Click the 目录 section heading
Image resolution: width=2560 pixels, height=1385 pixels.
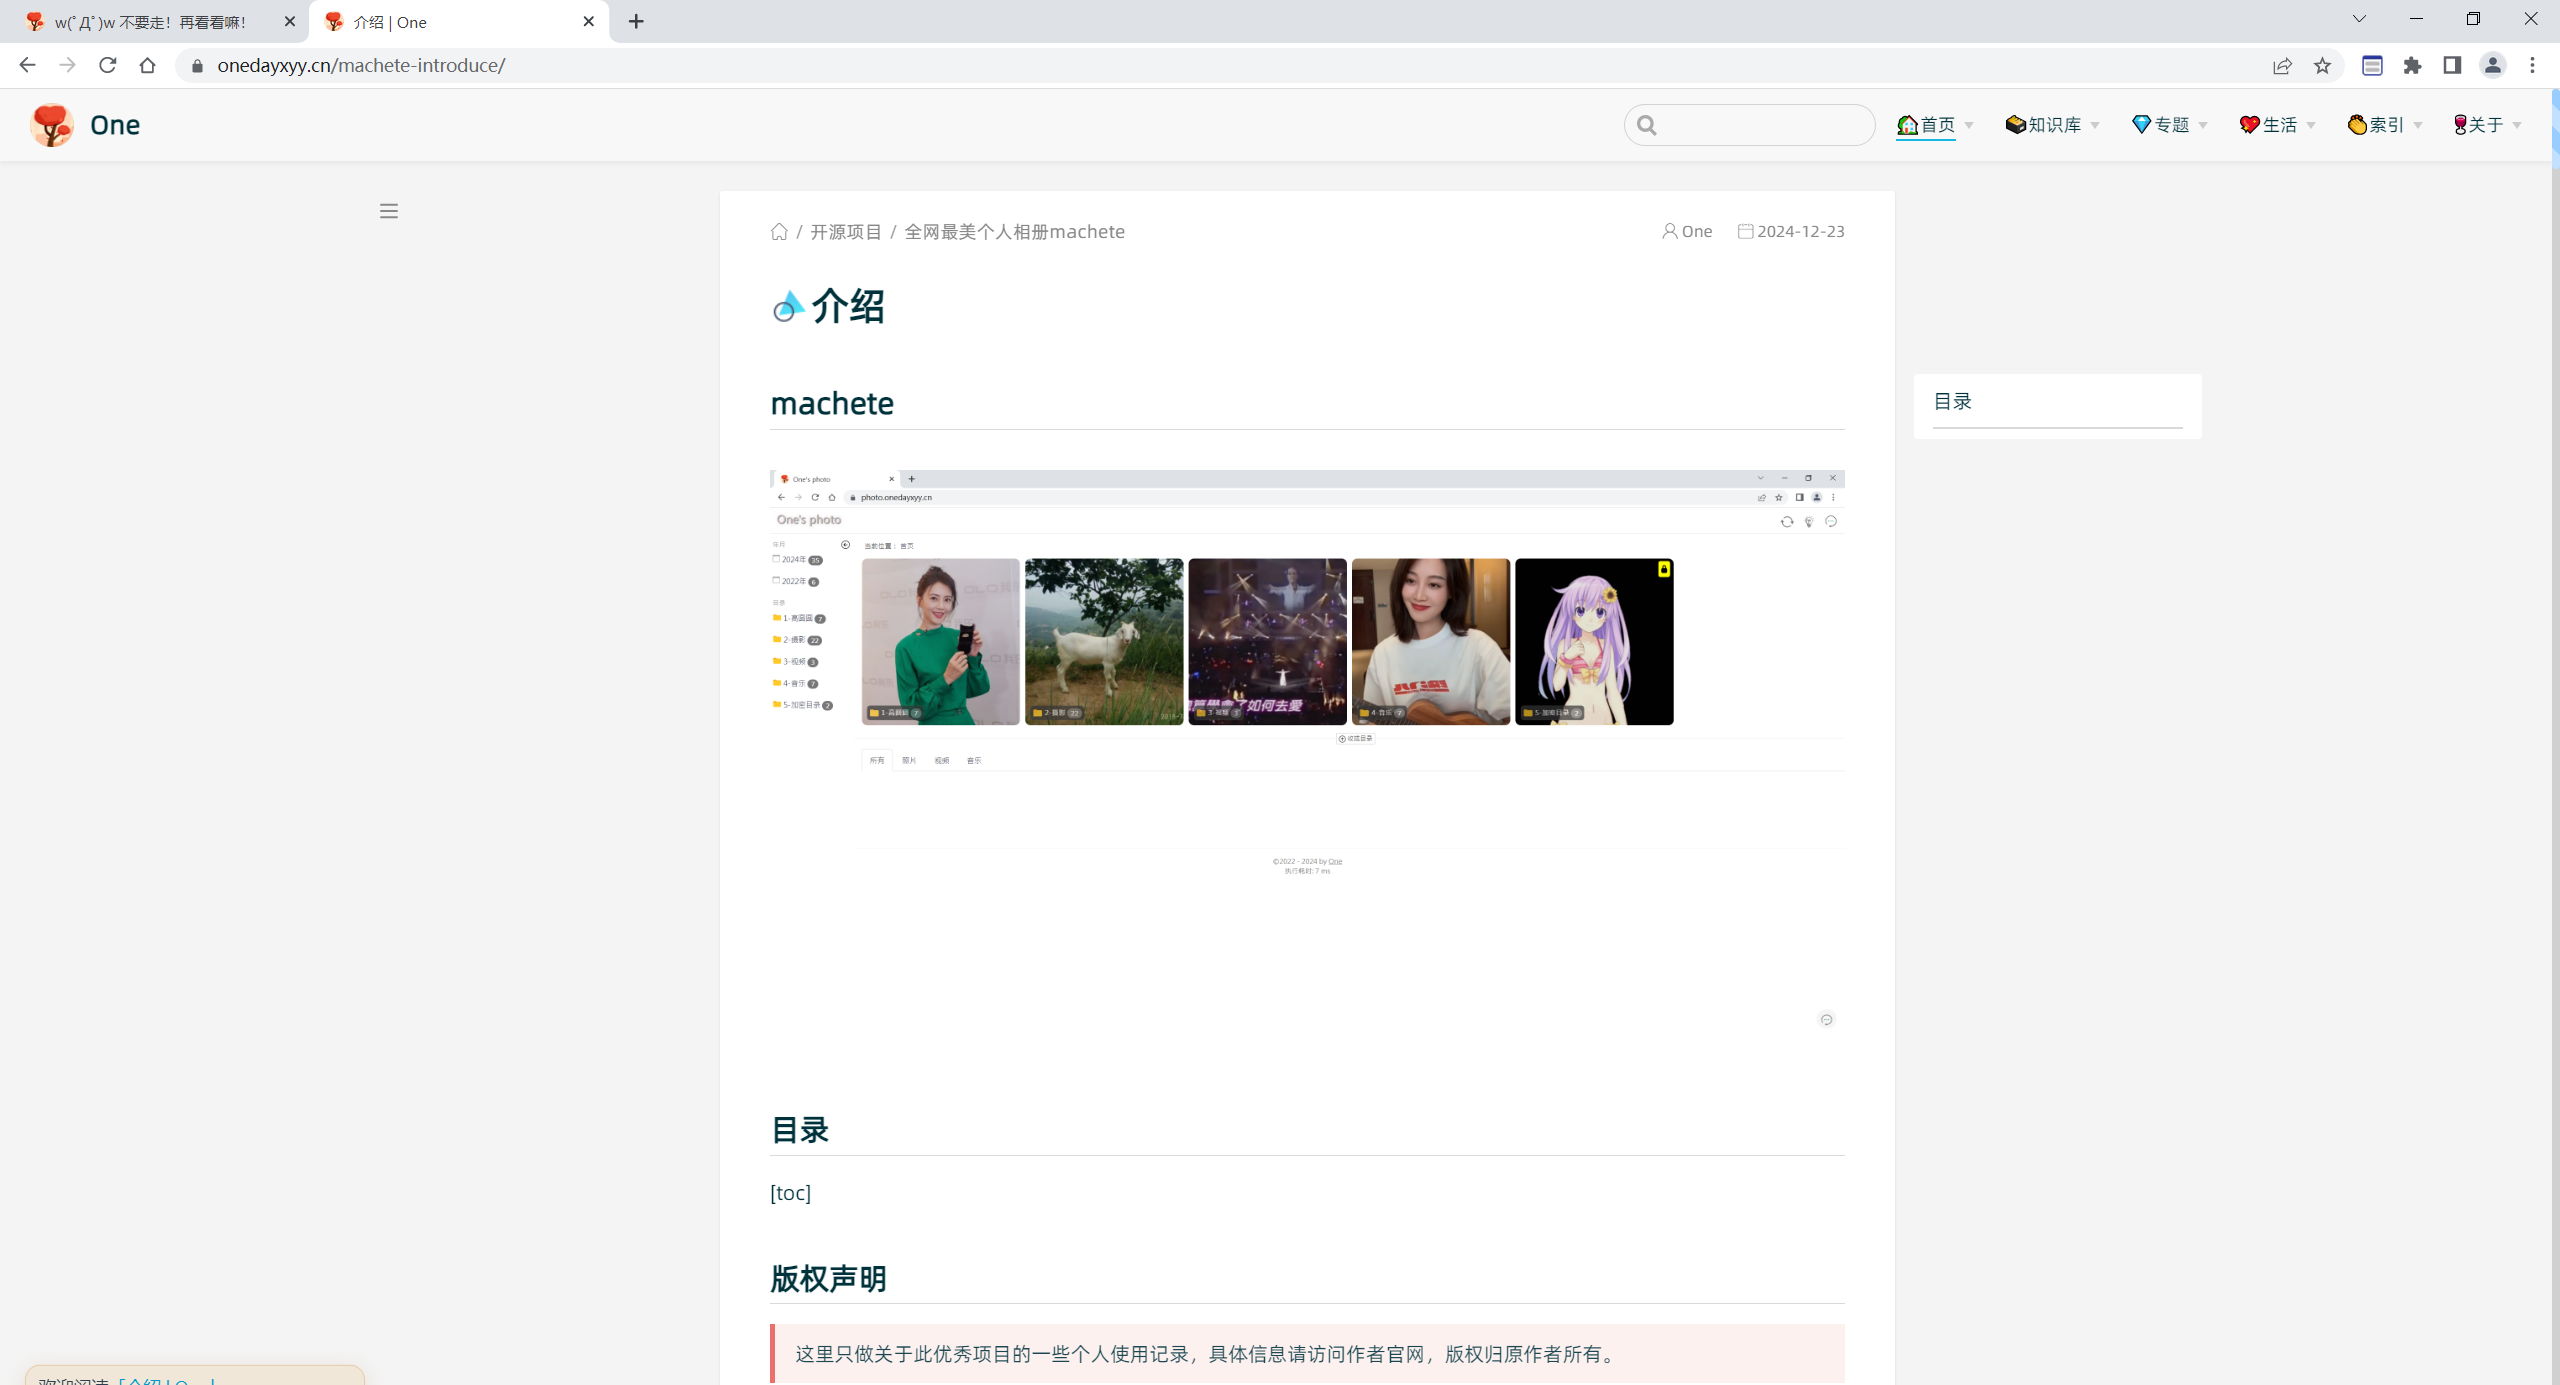click(800, 1130)
